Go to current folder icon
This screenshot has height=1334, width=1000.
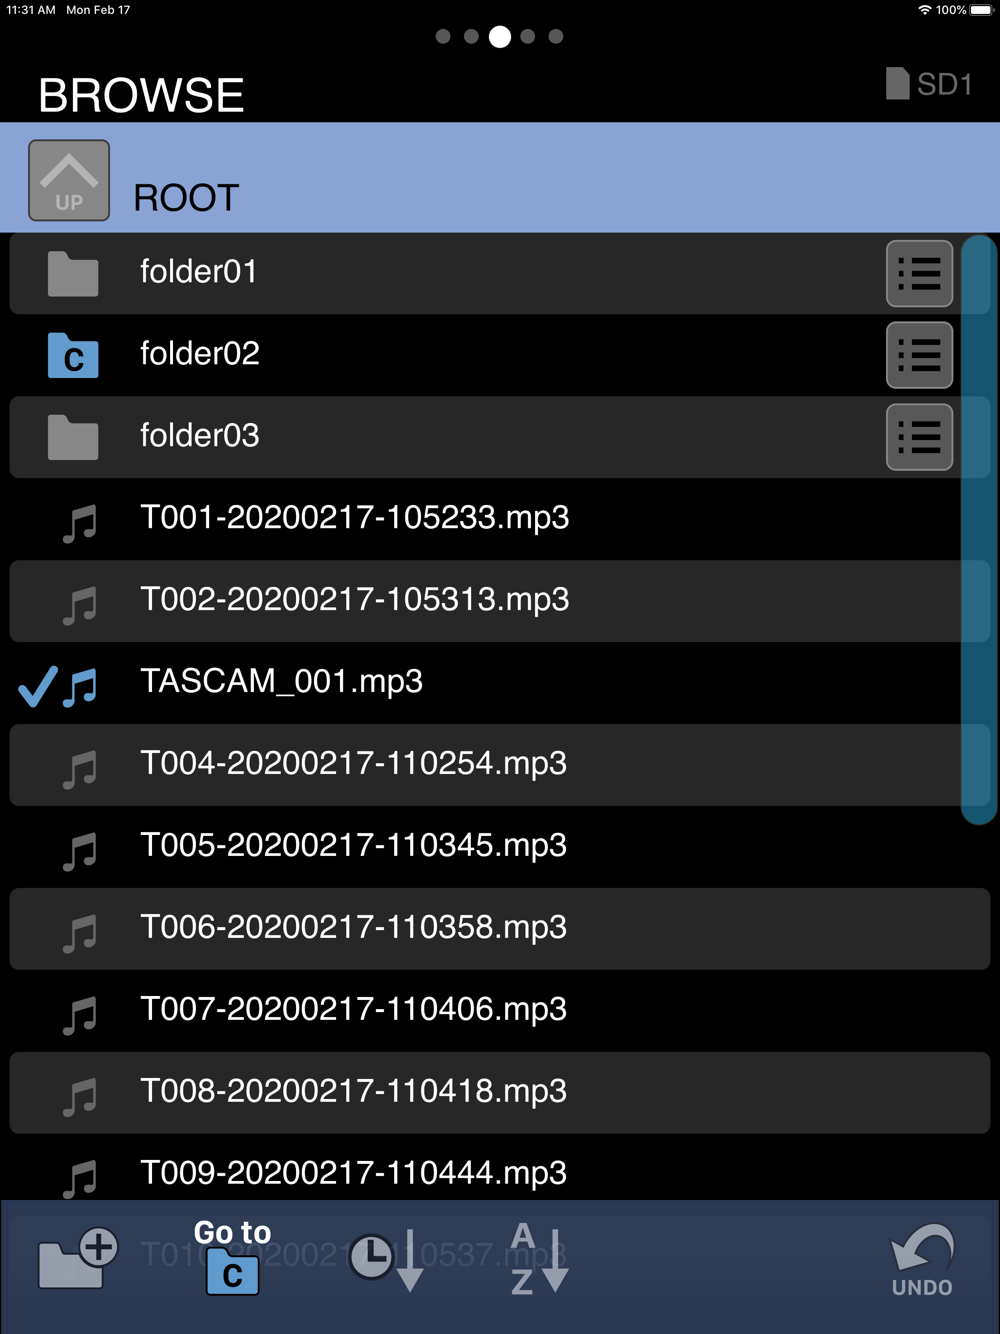233,1257
